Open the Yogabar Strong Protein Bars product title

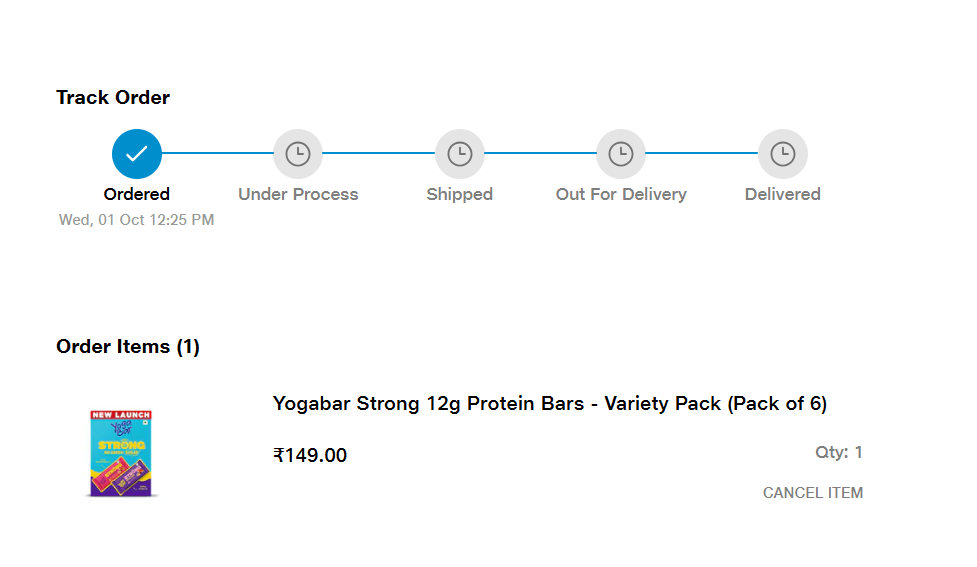(549, 404)
